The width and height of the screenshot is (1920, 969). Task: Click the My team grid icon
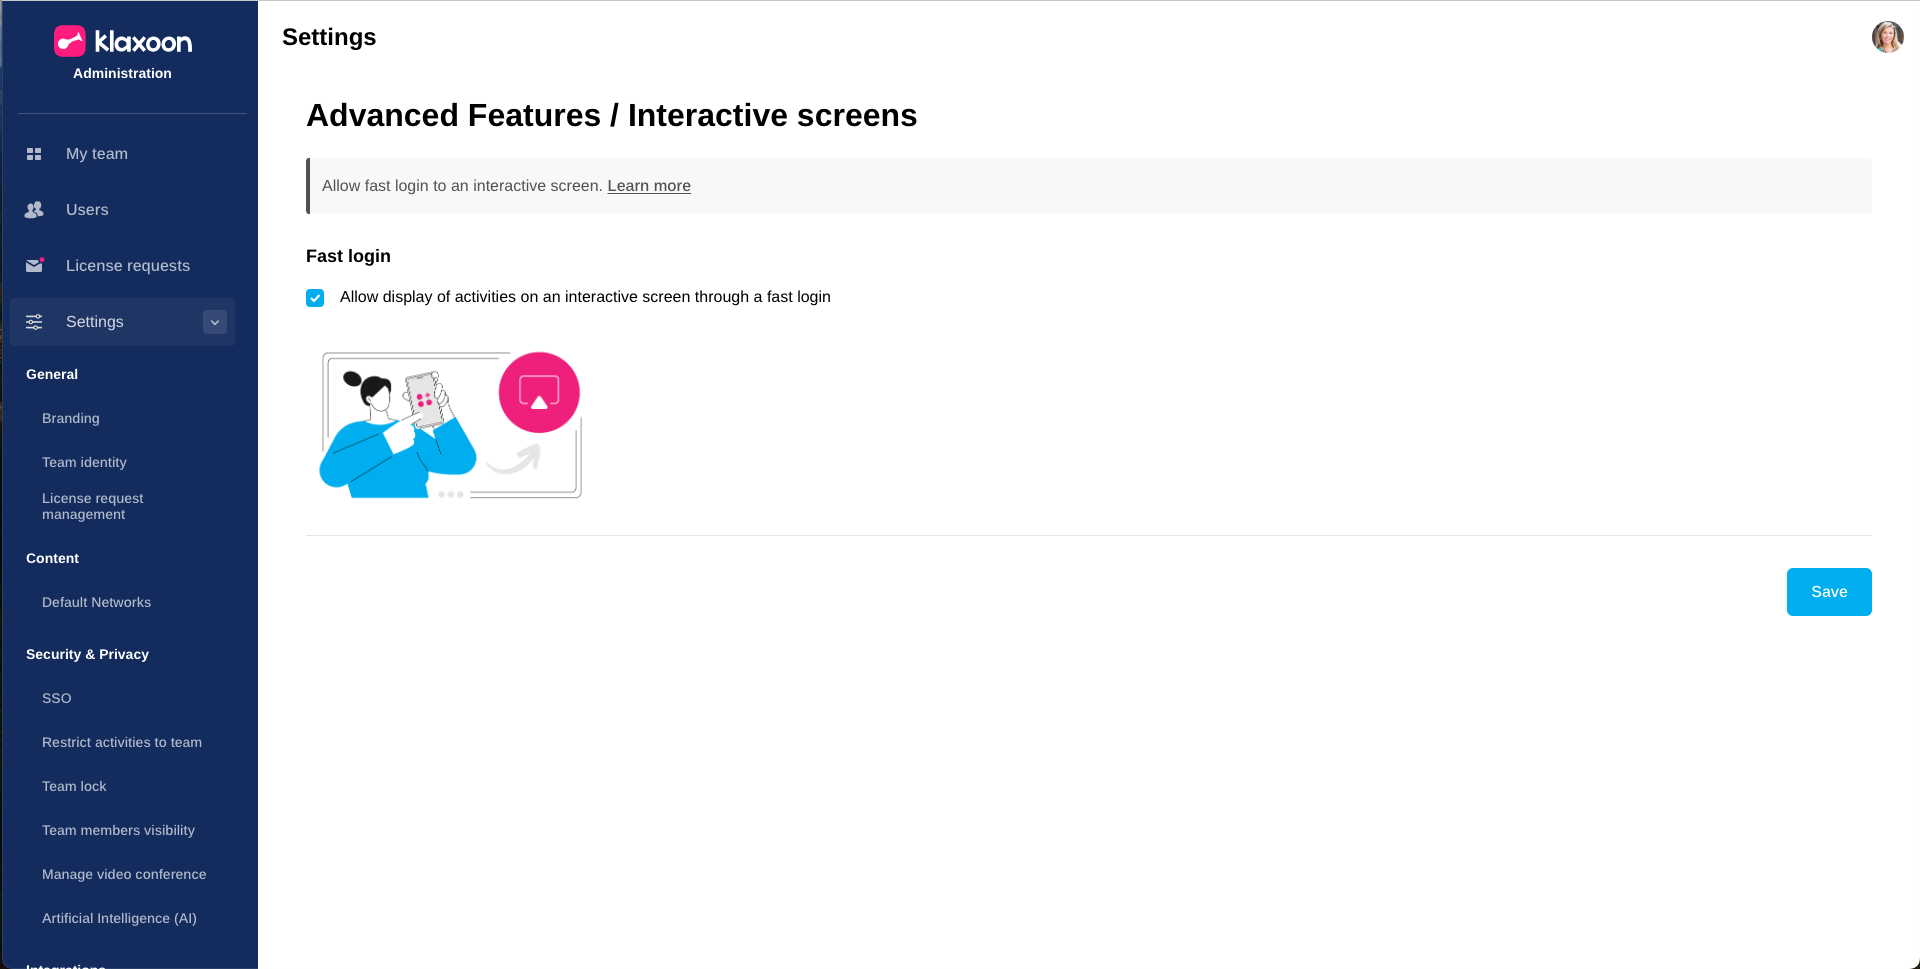34,154
